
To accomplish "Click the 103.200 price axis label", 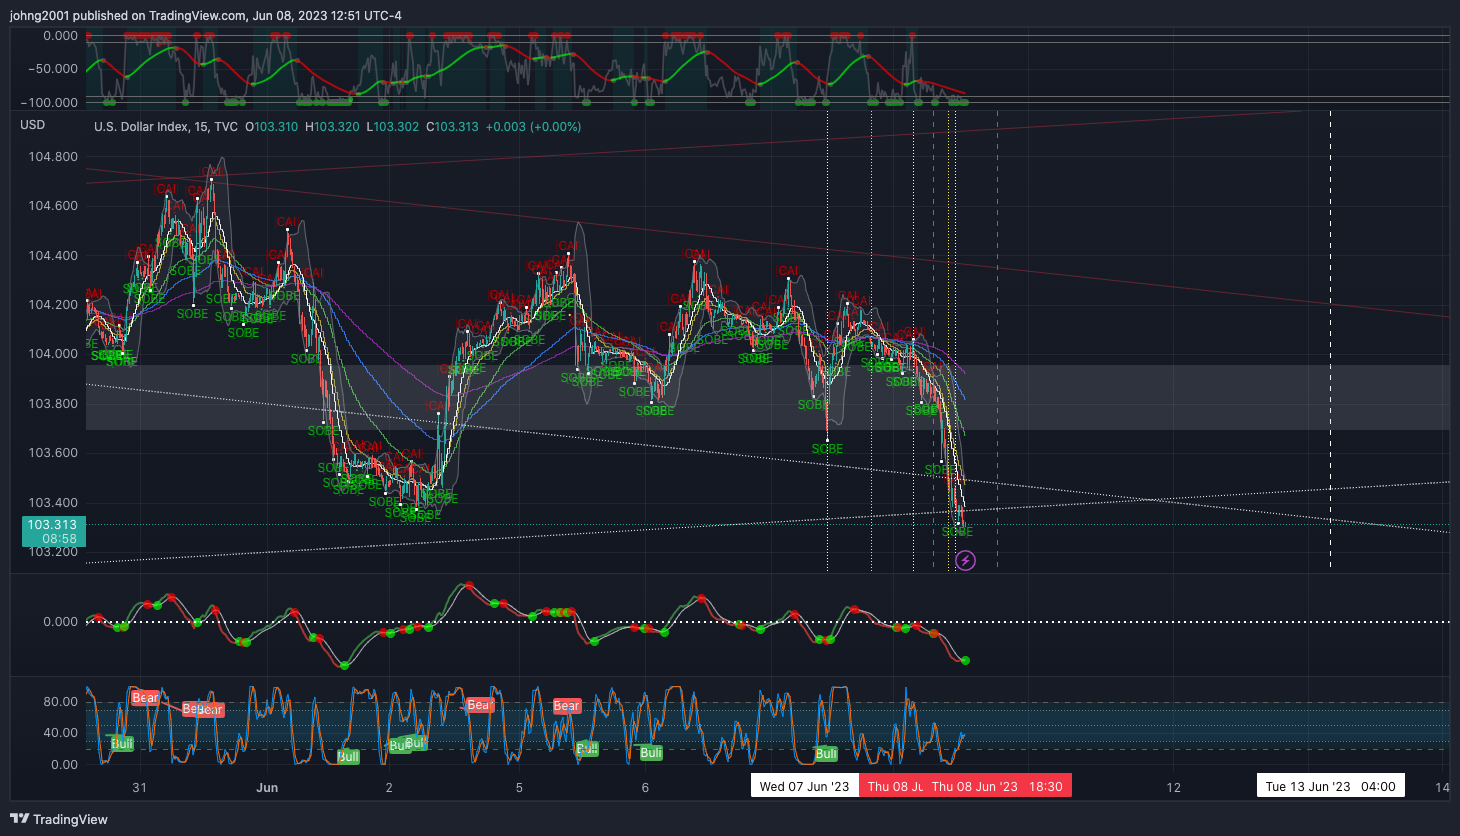I will point(53,552).
